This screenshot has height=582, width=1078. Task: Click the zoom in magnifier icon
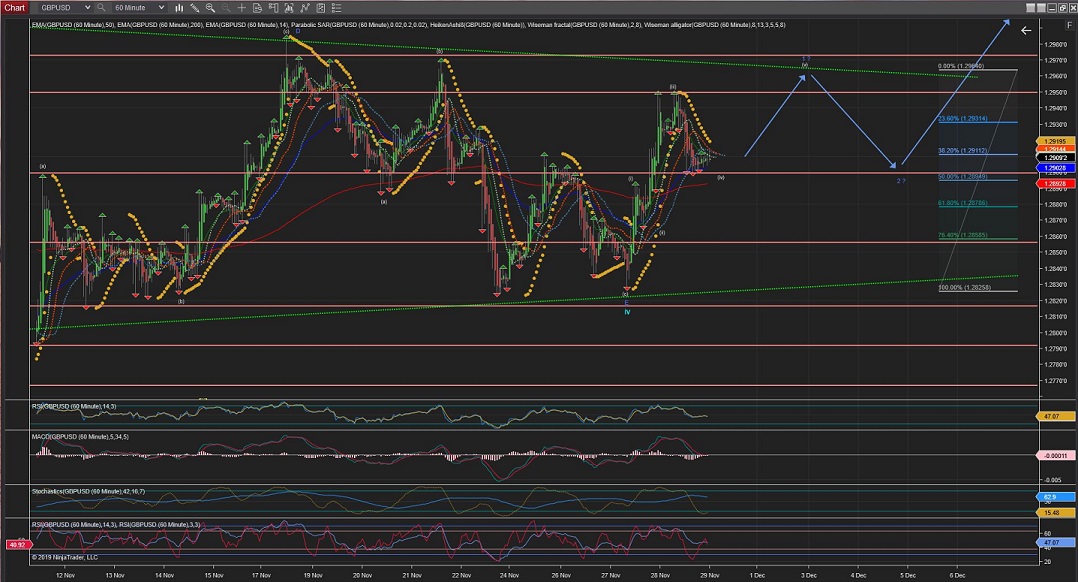coord(210,8)
